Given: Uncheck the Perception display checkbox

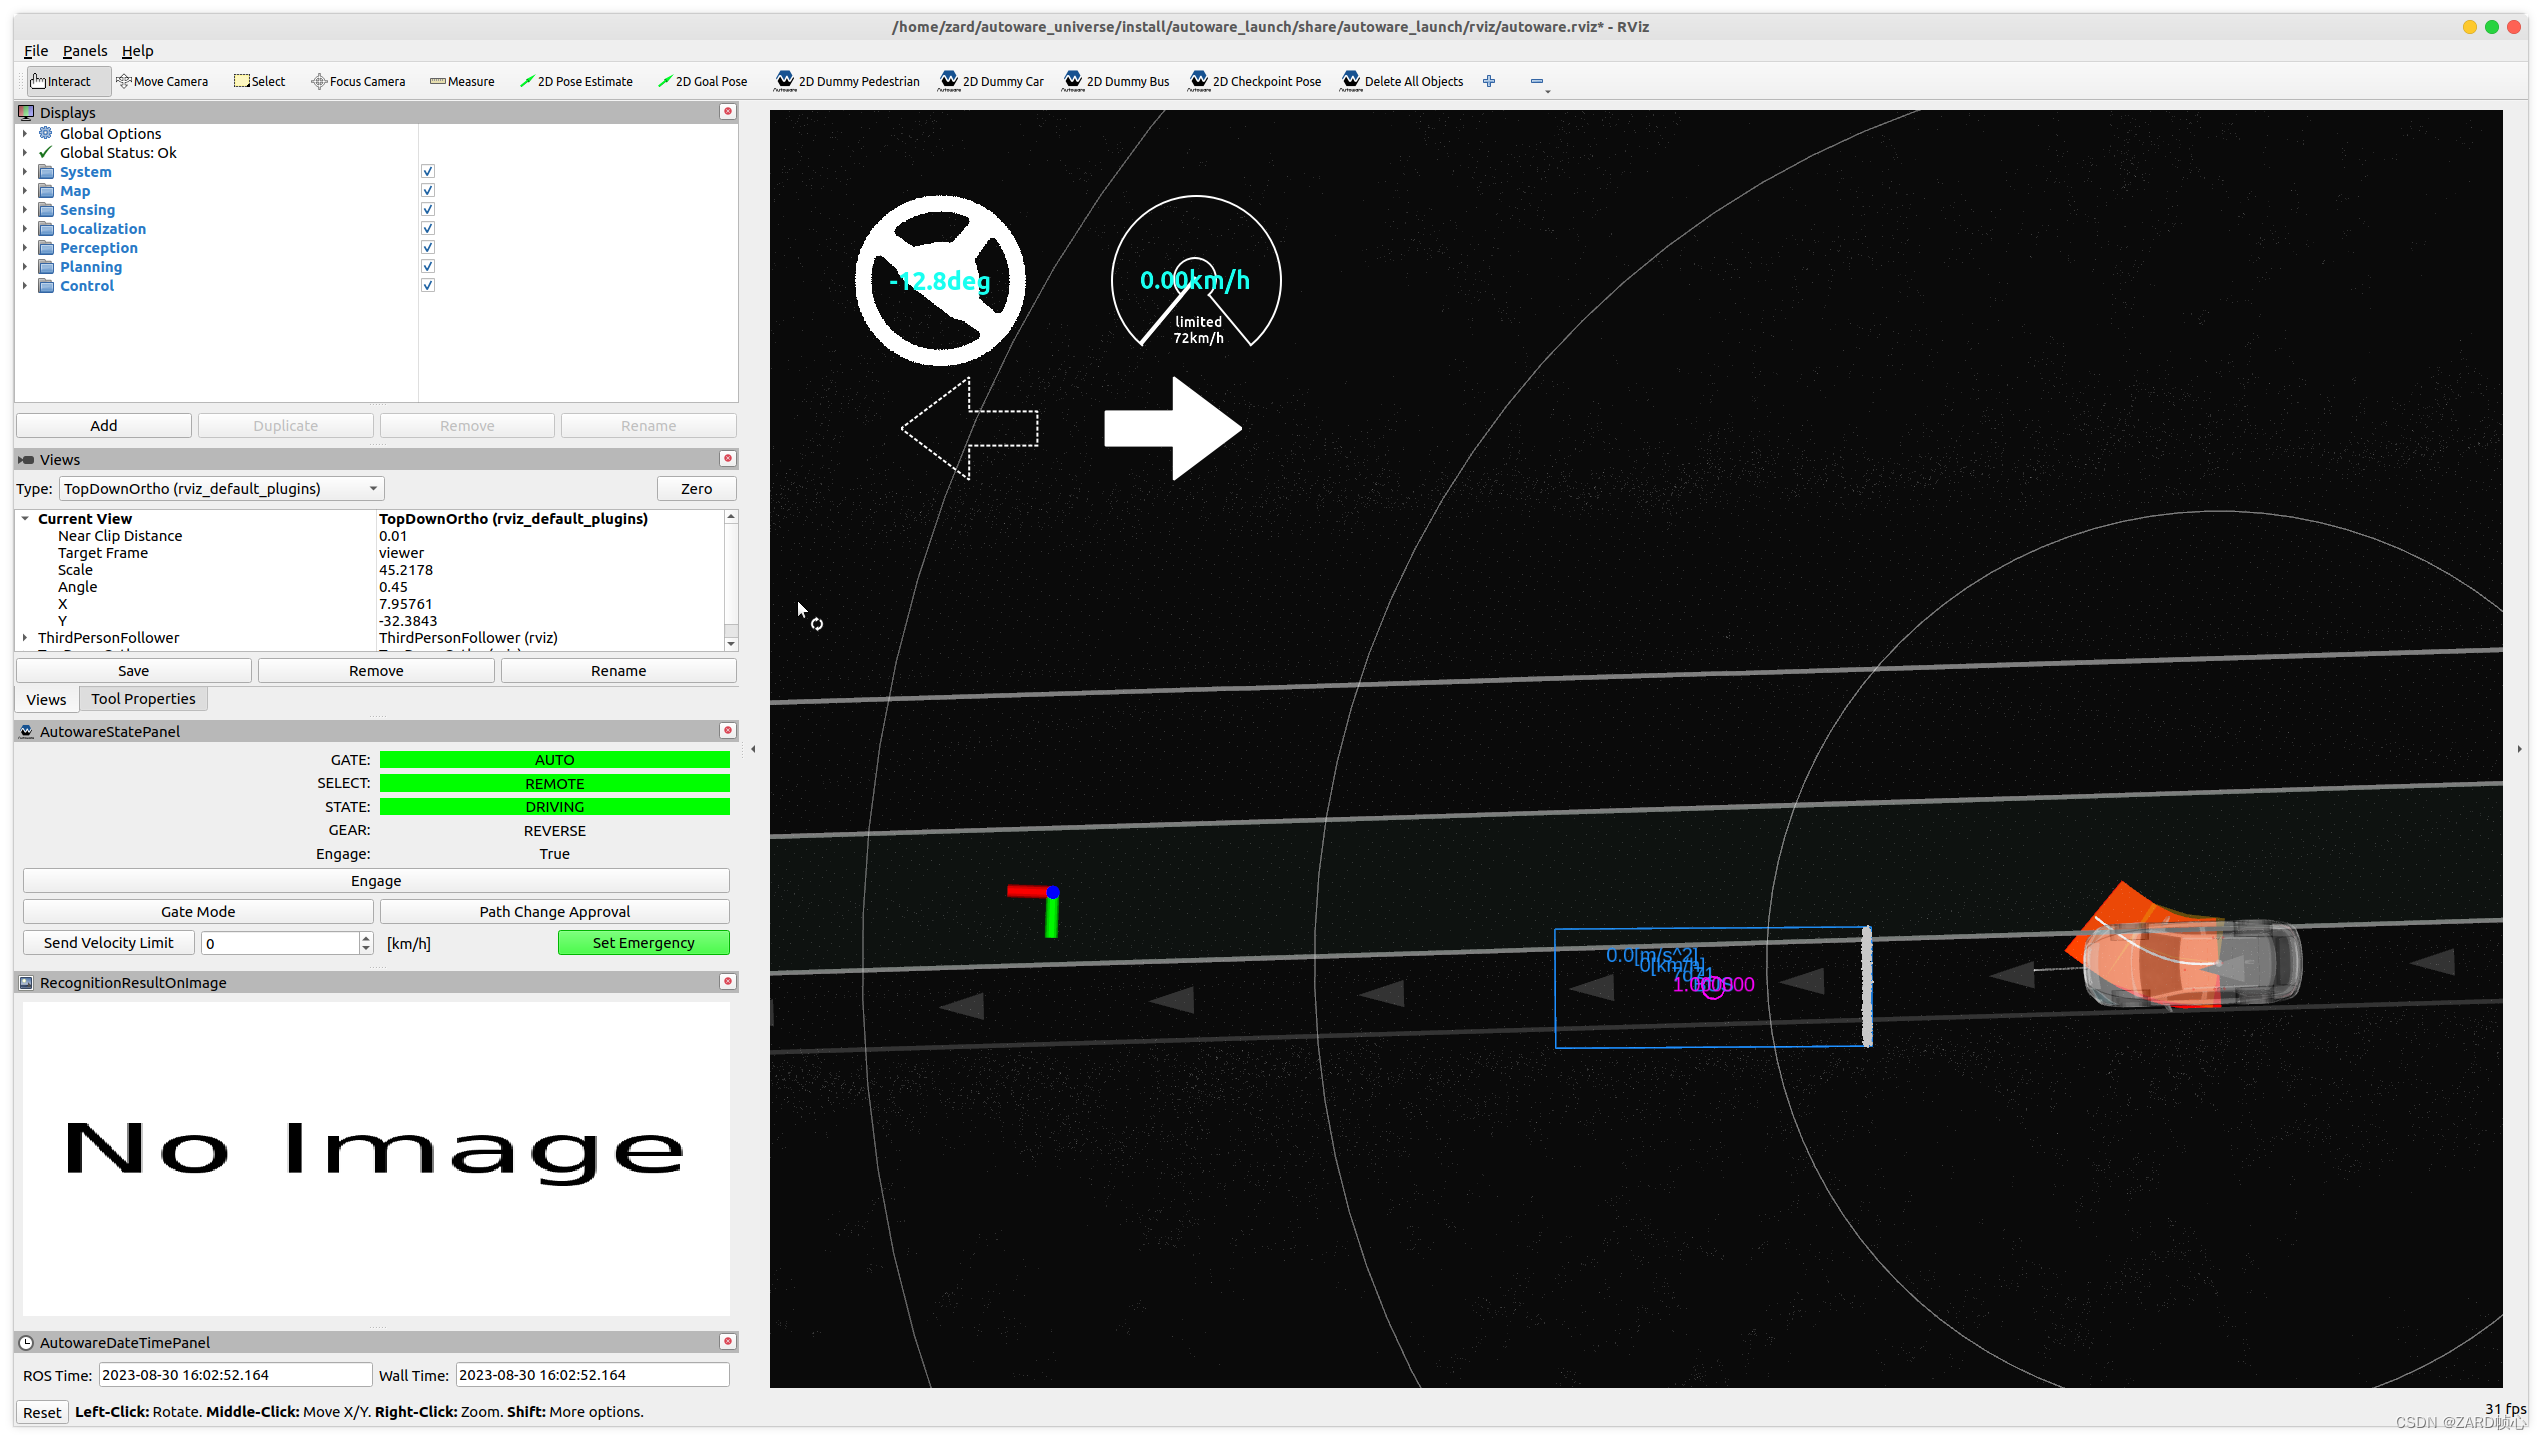Looking at the screenshot, I should pyautogui.click(x=428, y=247).
